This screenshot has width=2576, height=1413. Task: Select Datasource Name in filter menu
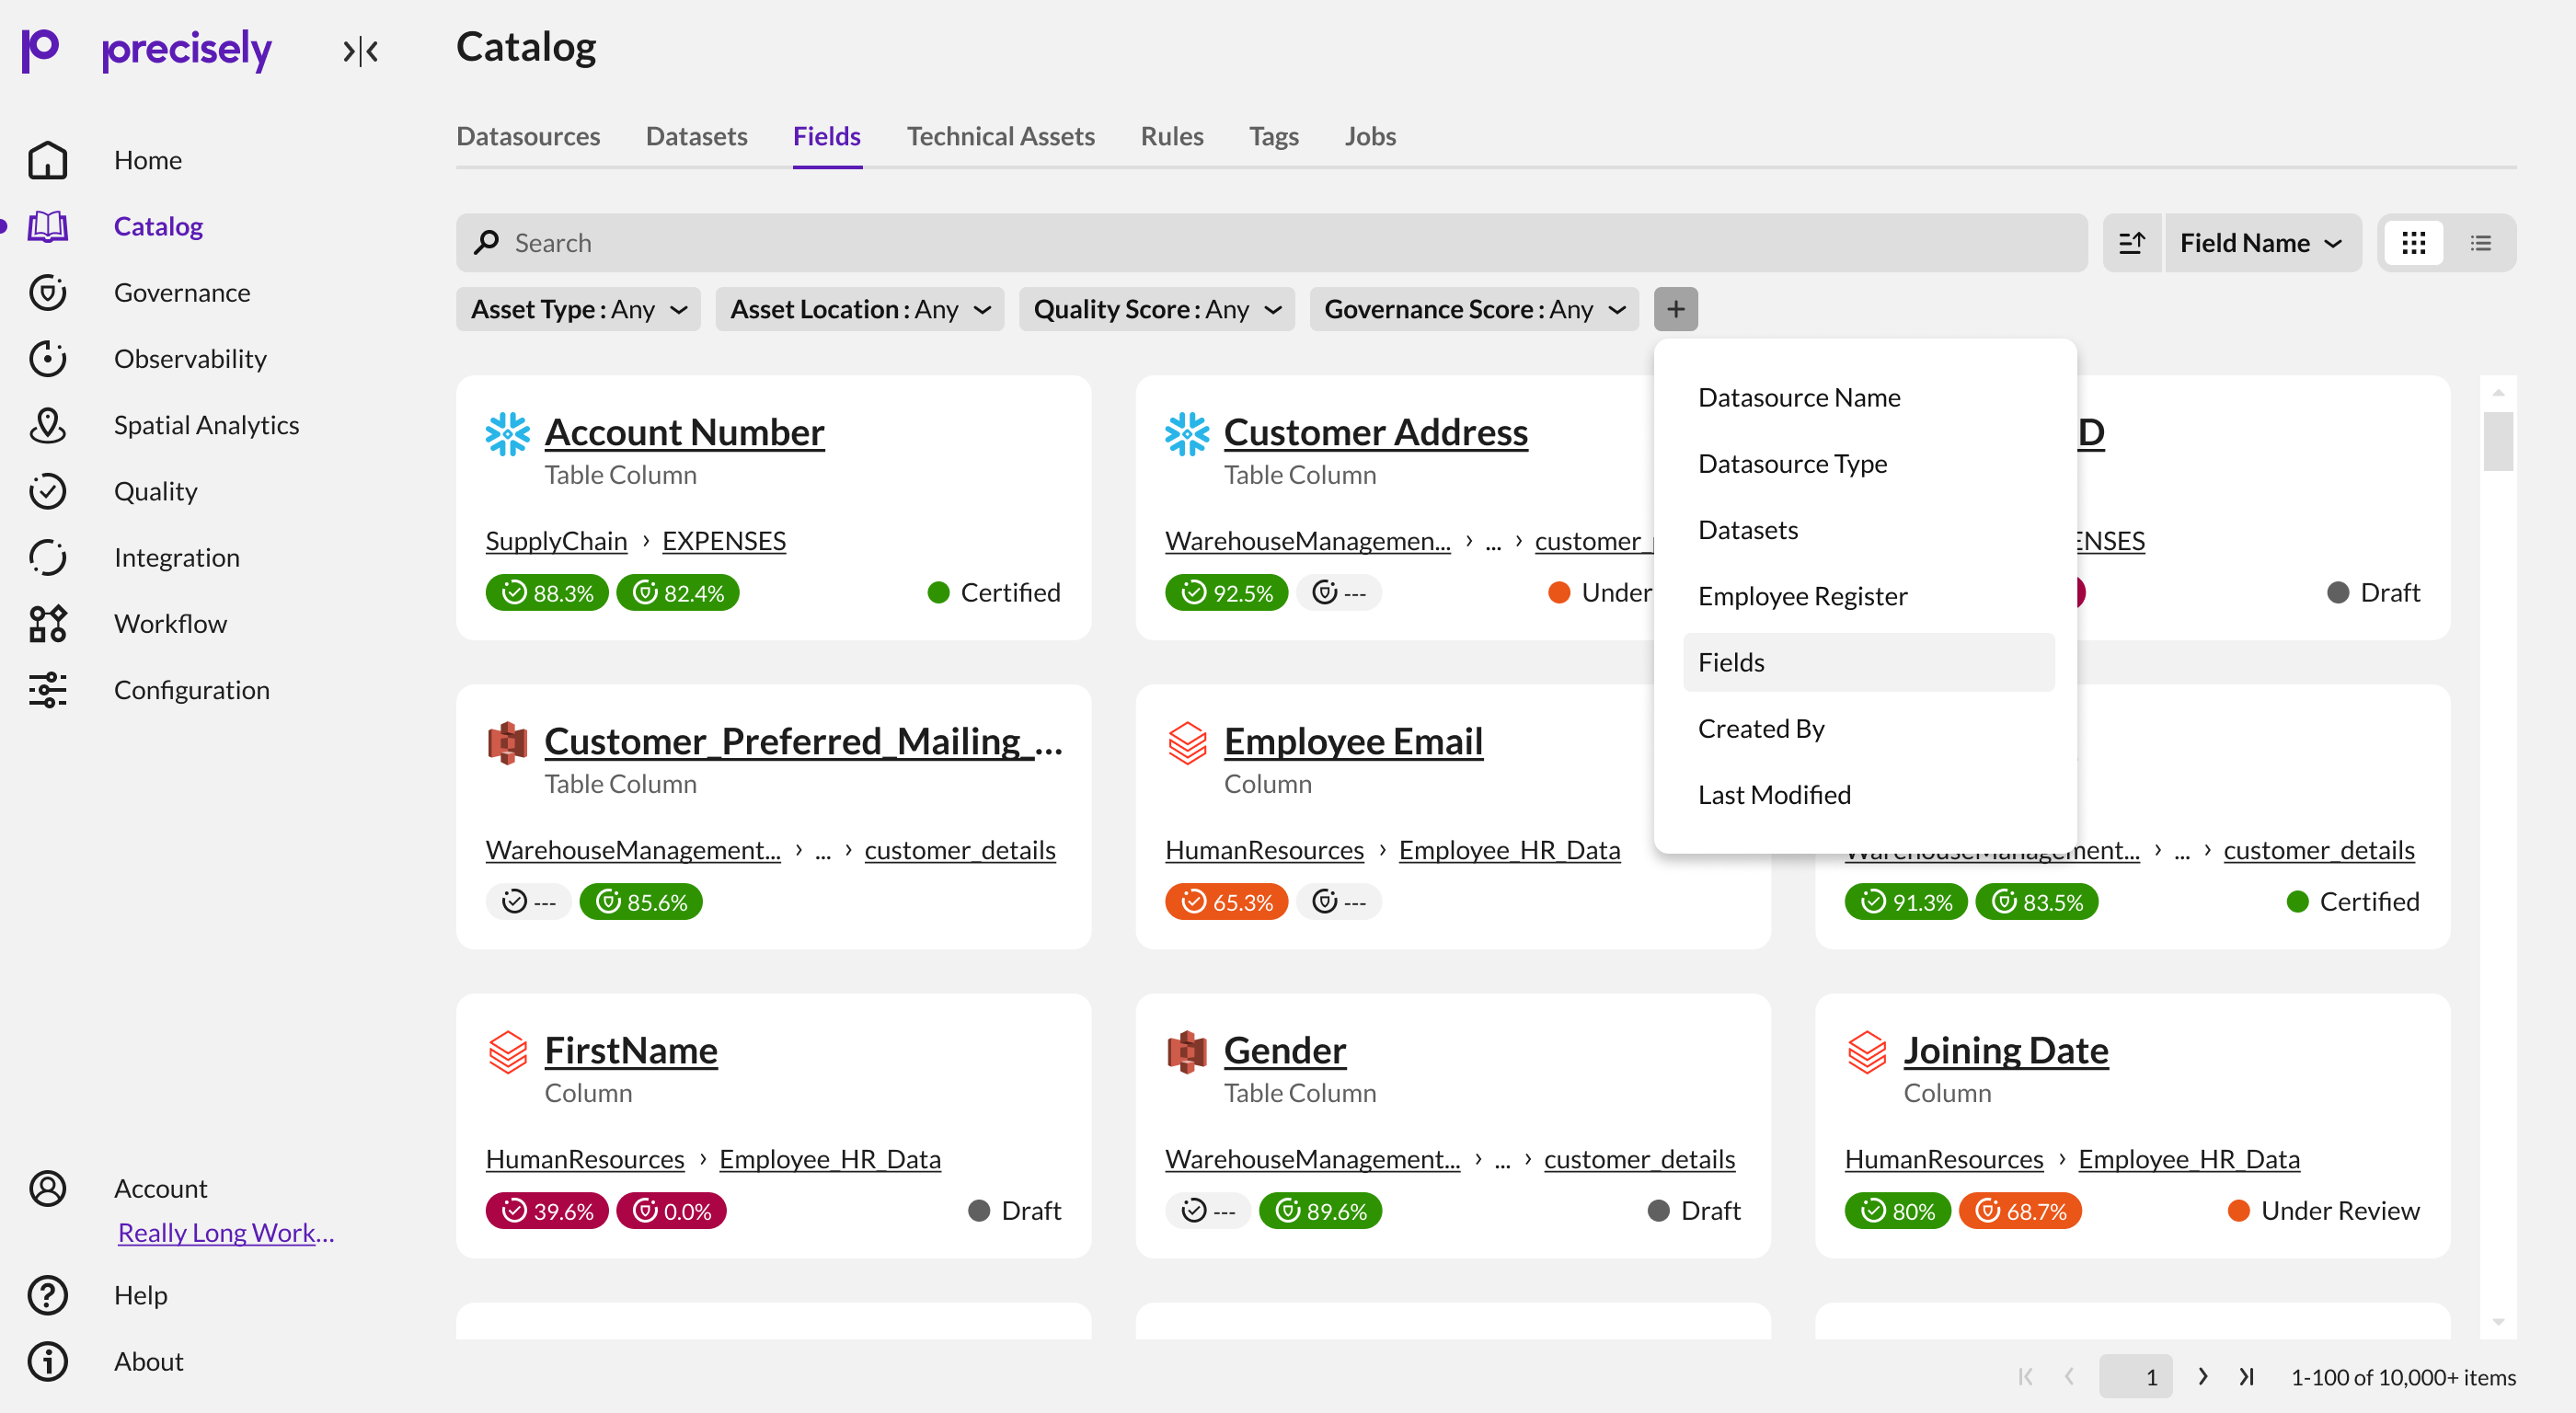click(1868, 397)
